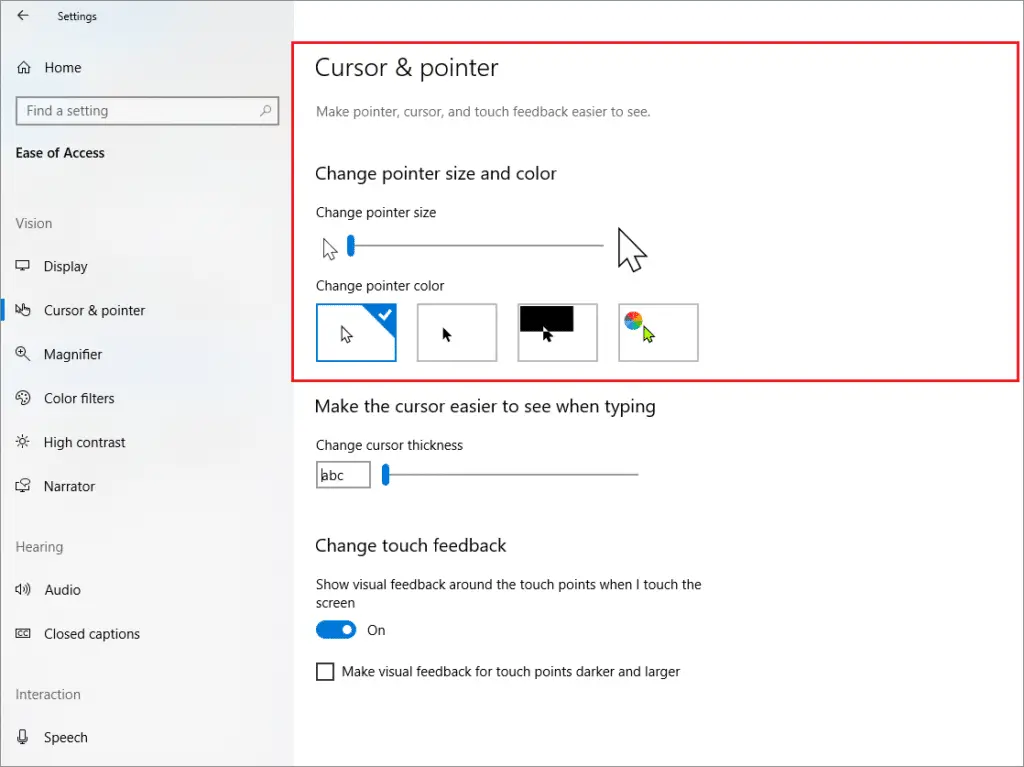Click the Color filters sidebar icon

pyautogui.click(x=22, y=398)
